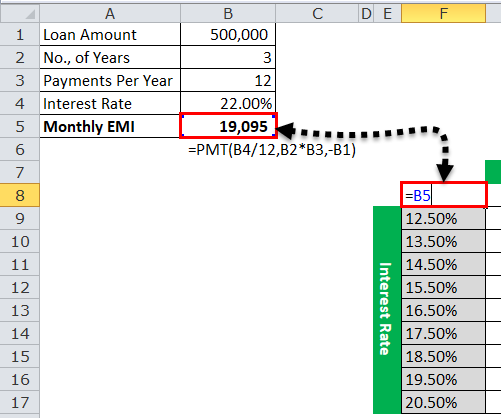Select row 10 header

(x=20, y=241)
